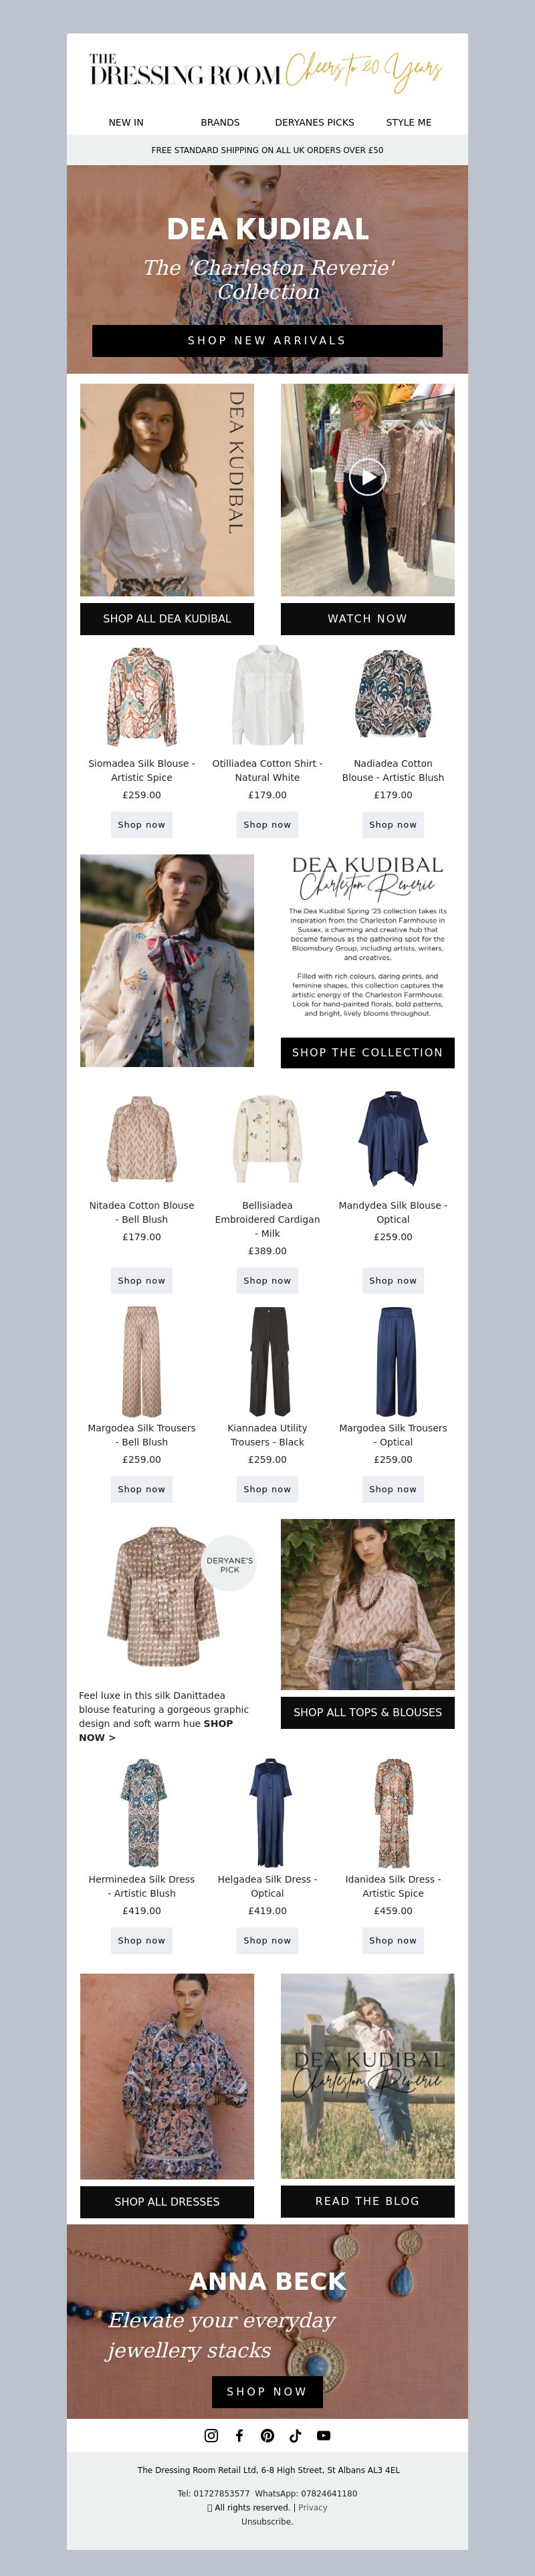Open the TikTok social icon
Viewport: 535px width, 2576px height.
[295, 2435]
